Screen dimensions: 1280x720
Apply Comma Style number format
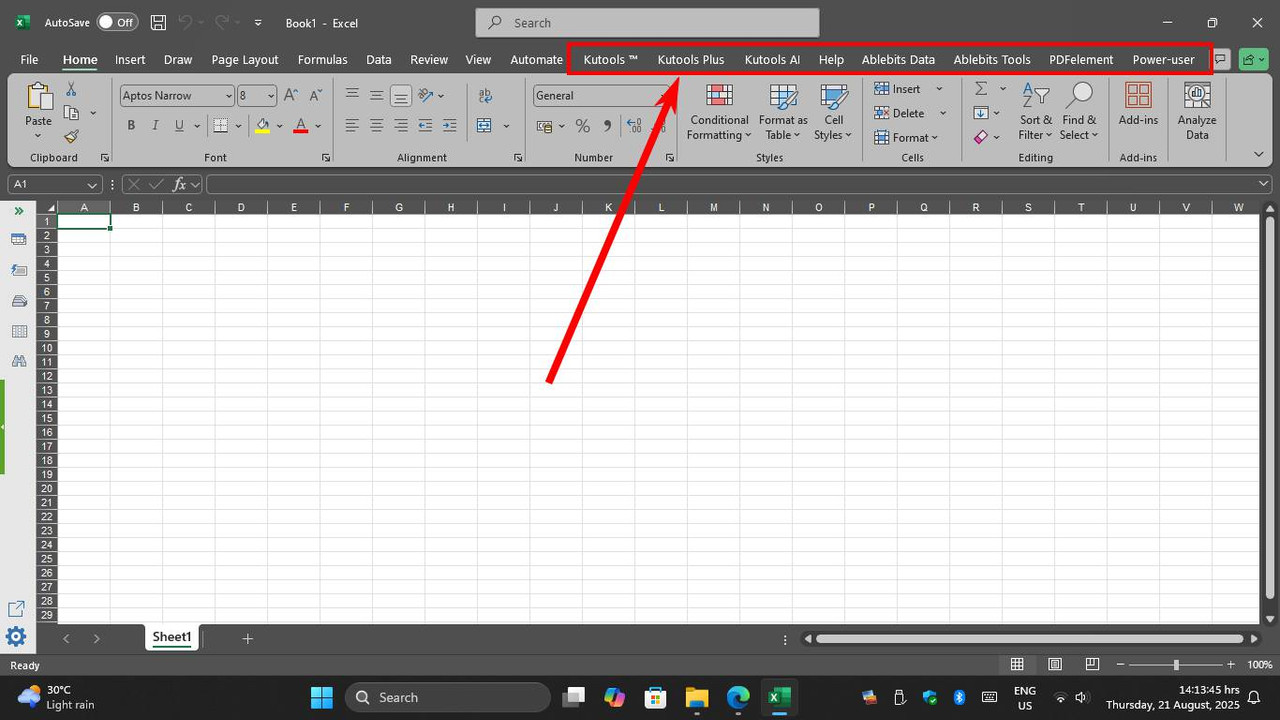point(607,126)
